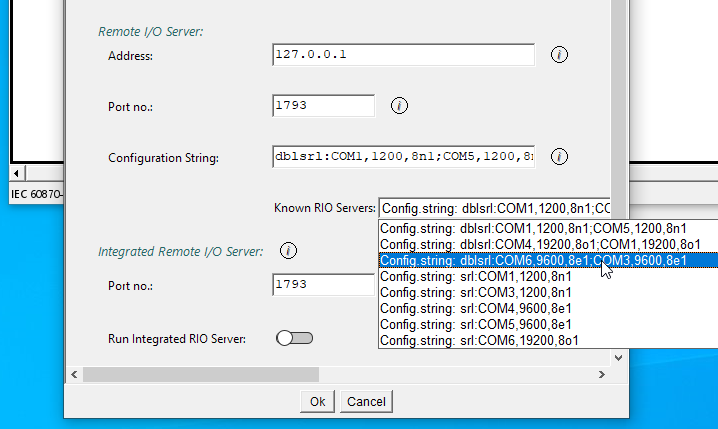The image size is (718, 429).
Task: Click the dialog's horizontal scrollbar thumb
Action: [200, 374]
